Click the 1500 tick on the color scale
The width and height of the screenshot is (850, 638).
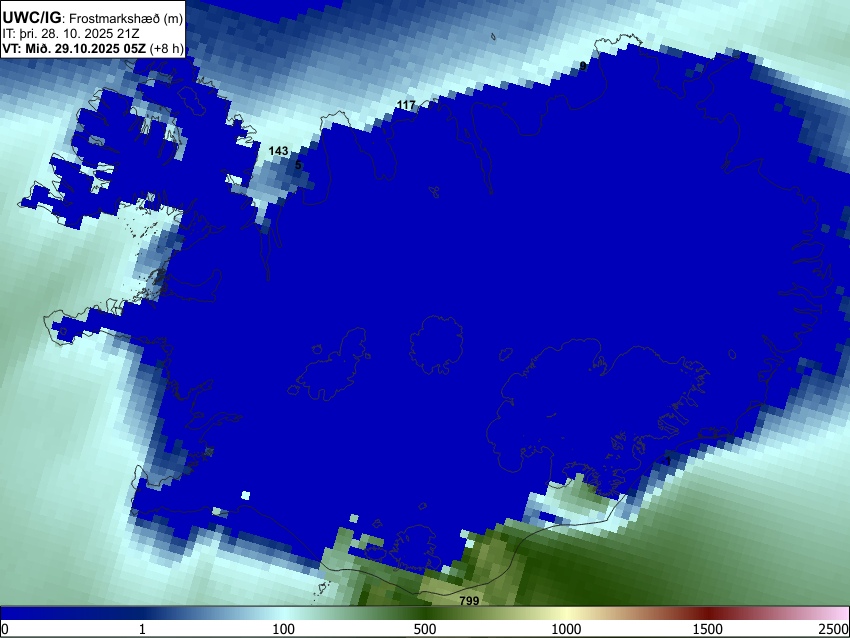[708, 629]
